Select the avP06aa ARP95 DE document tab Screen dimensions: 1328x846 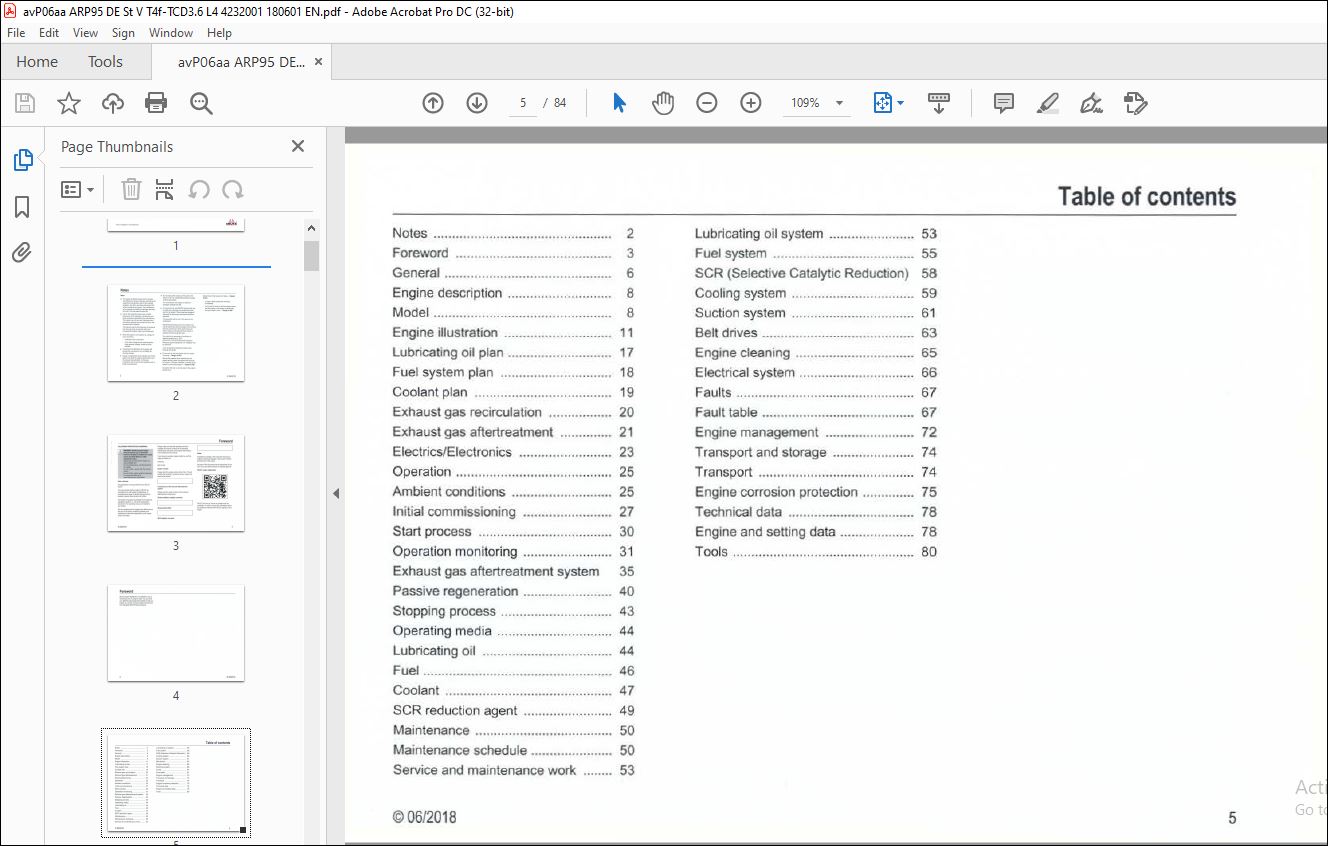click(241, 62)
